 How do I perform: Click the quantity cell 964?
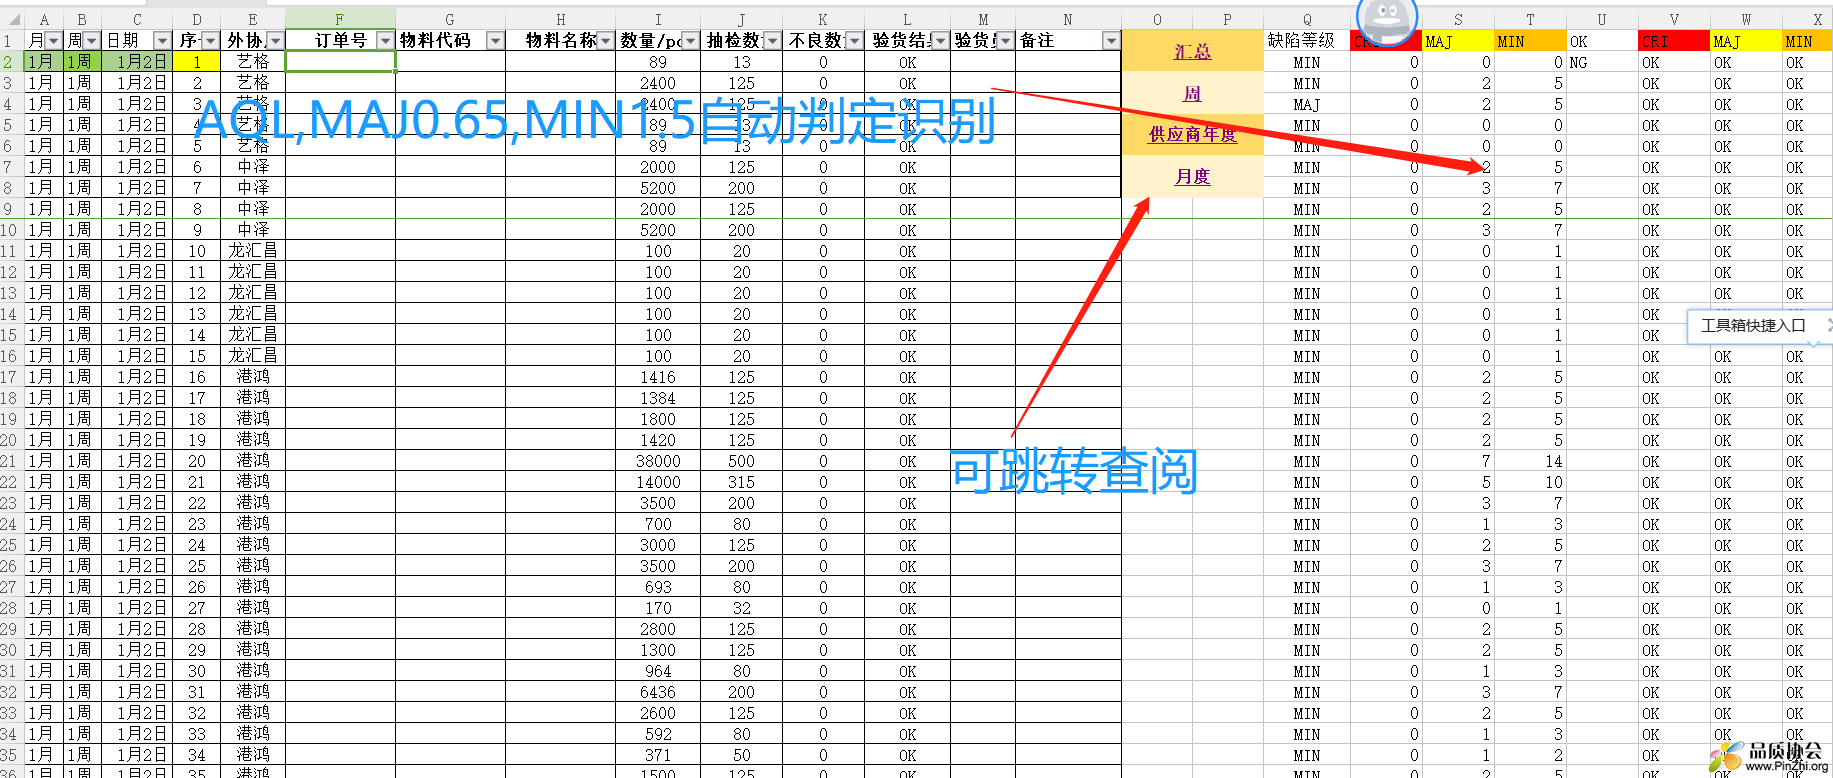(658, 671)
